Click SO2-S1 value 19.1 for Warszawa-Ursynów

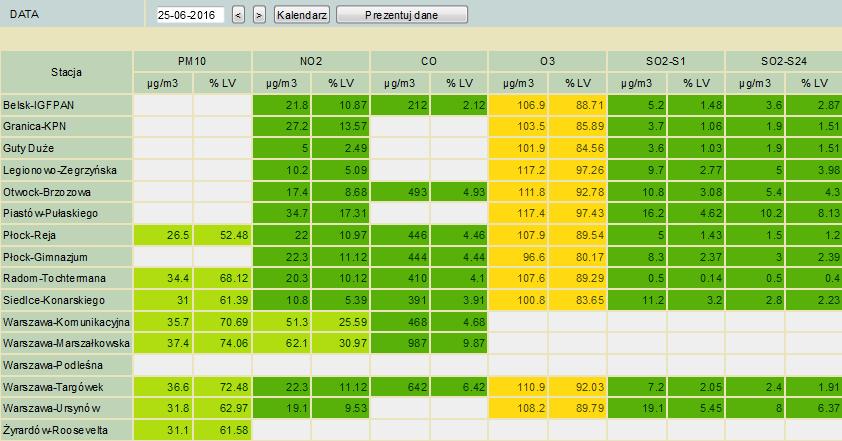coord(636,408)
